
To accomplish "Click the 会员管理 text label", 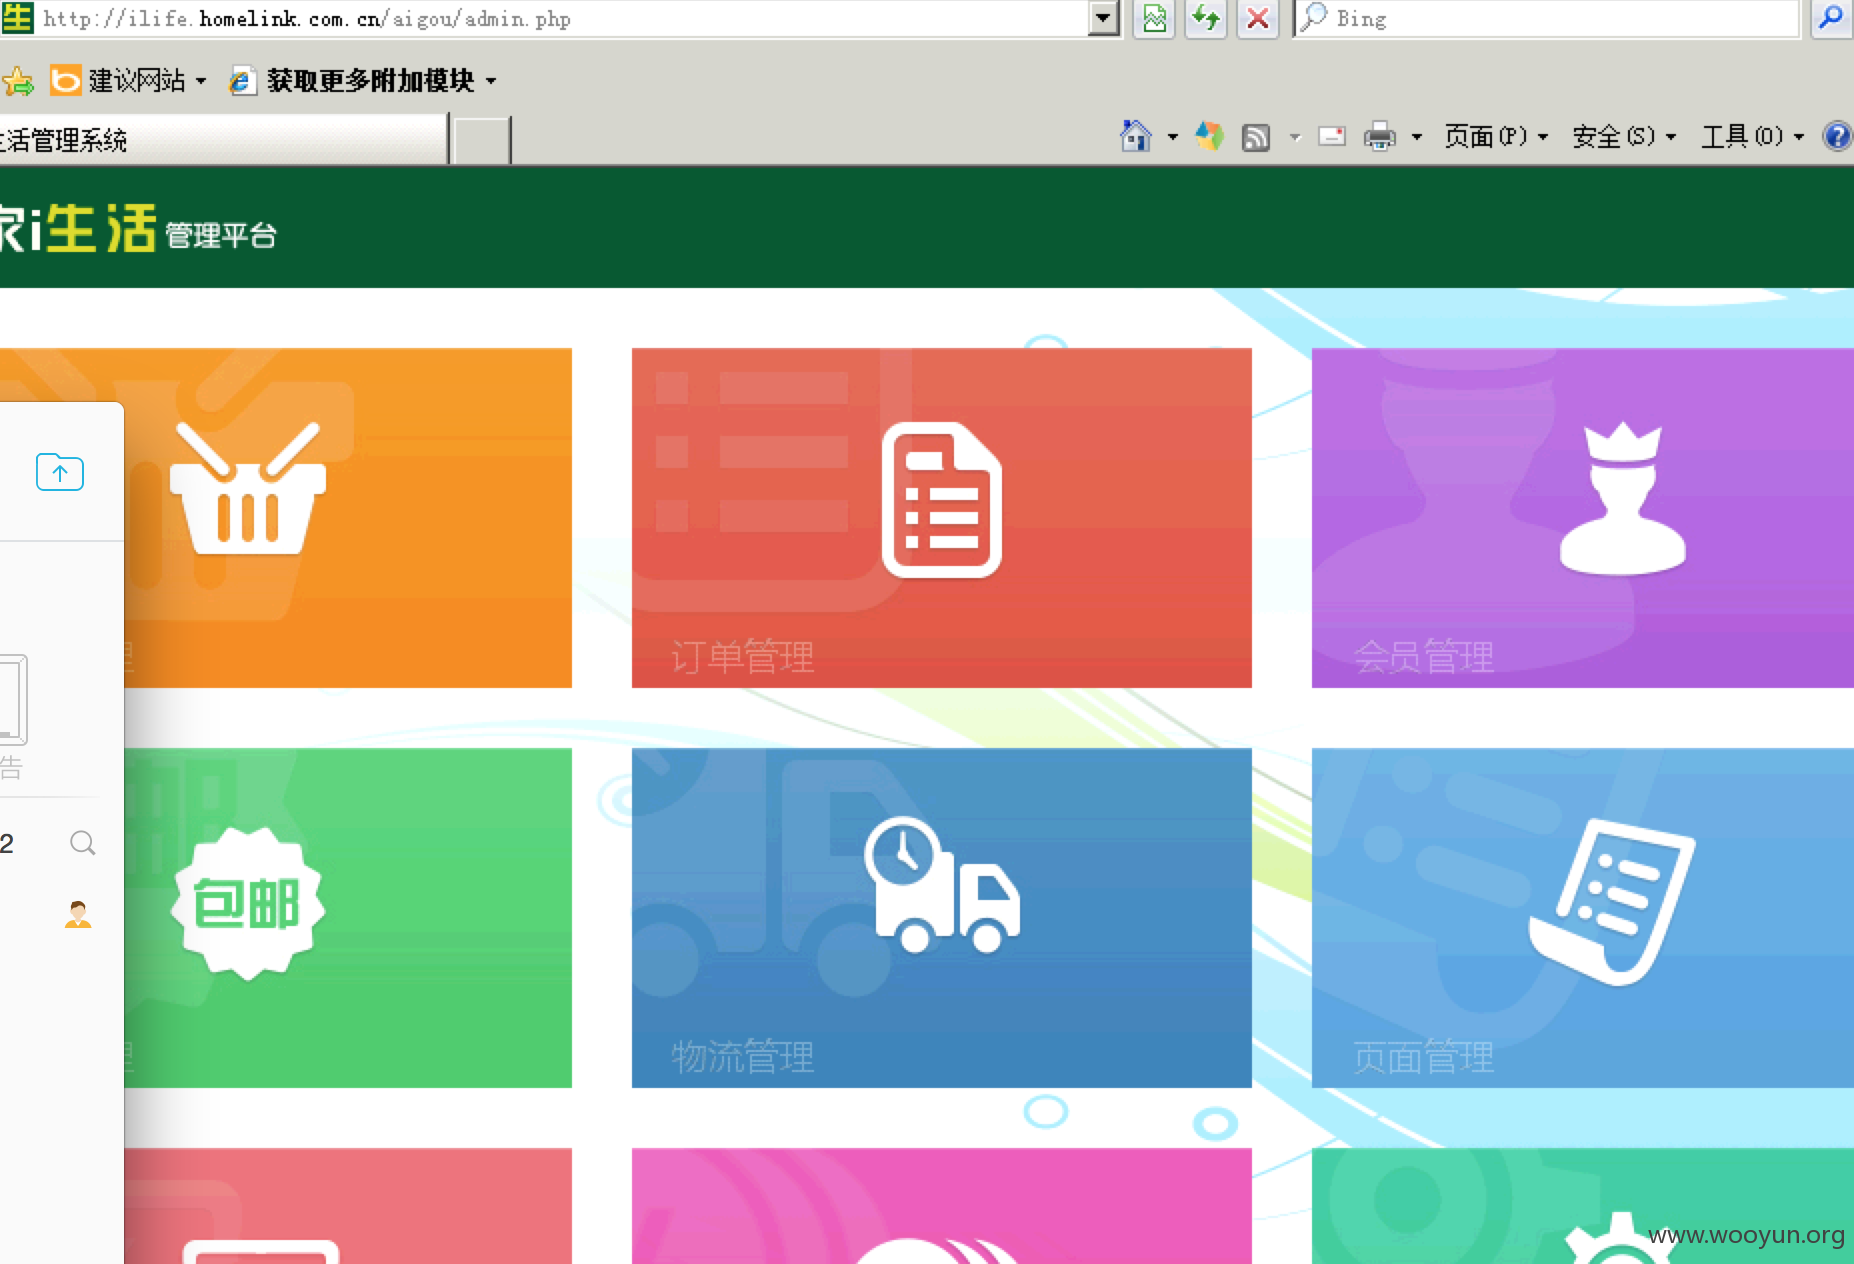I will pos(1423,657).
